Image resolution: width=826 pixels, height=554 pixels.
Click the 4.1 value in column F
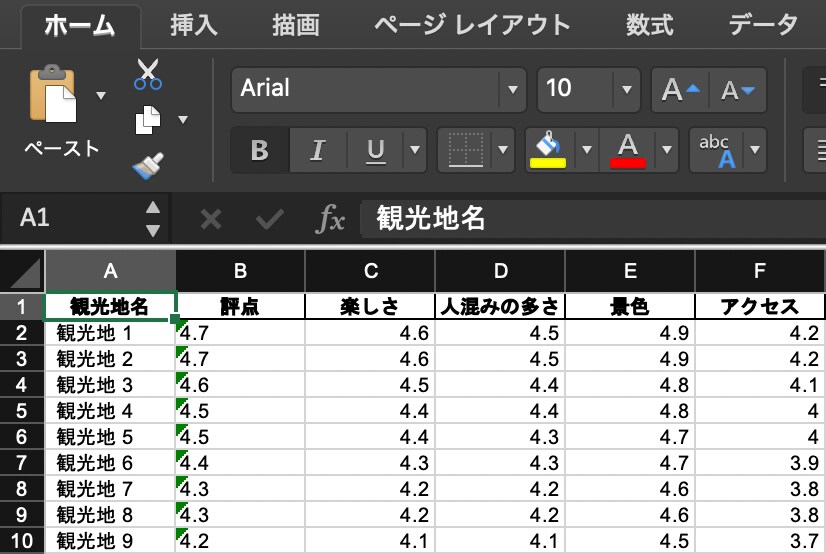[x=760, y=385]
